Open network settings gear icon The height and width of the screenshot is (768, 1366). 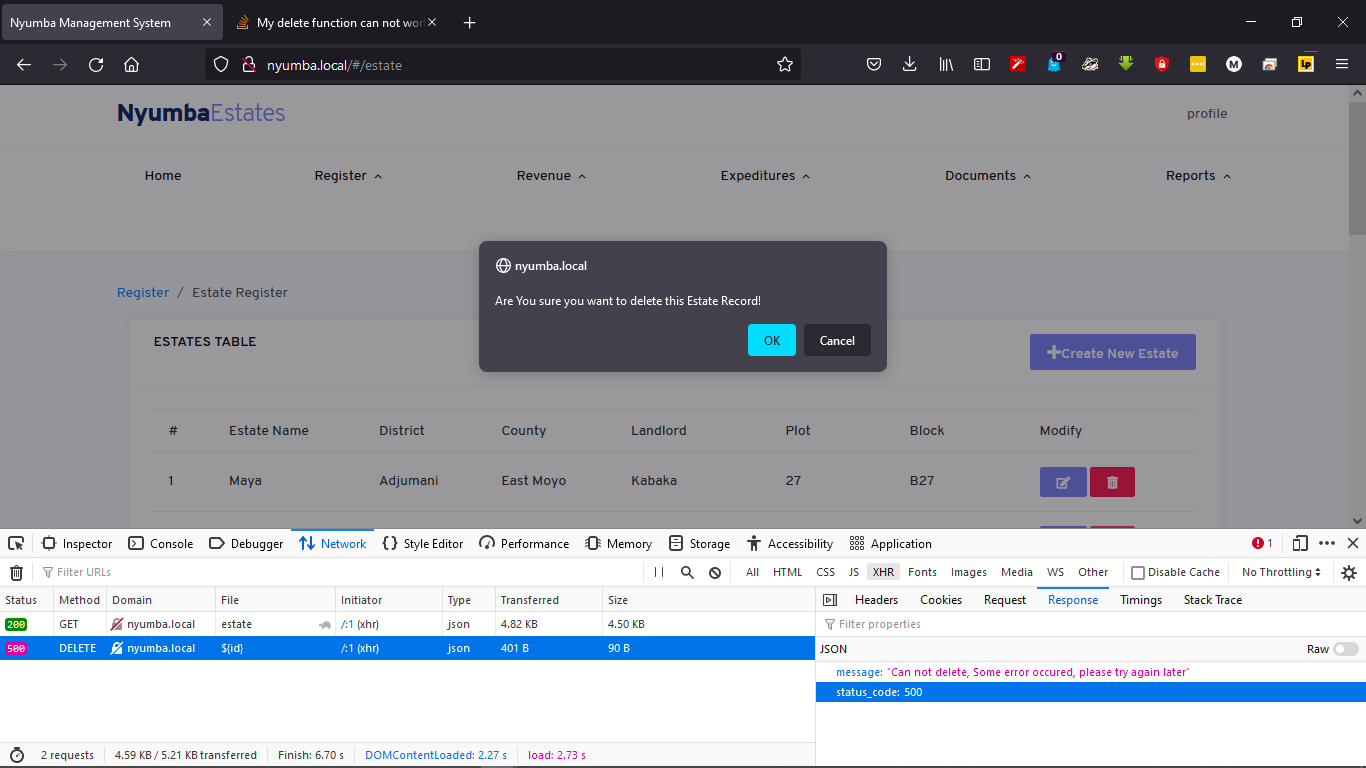coord(1349,573)
